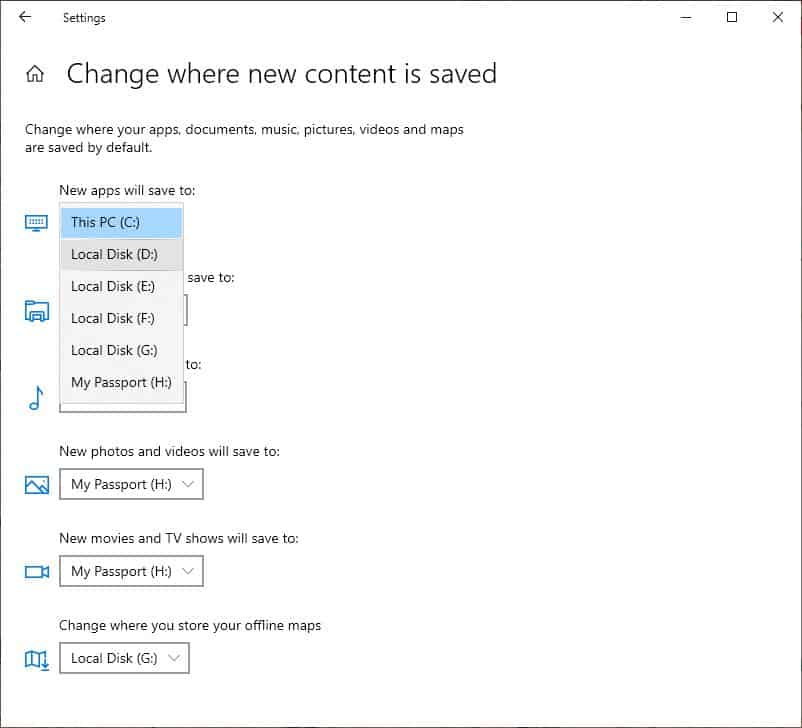This screenshot has width=802, height=728.
Task: Open the new movies and TV shows dropdown
Action: 131,570
